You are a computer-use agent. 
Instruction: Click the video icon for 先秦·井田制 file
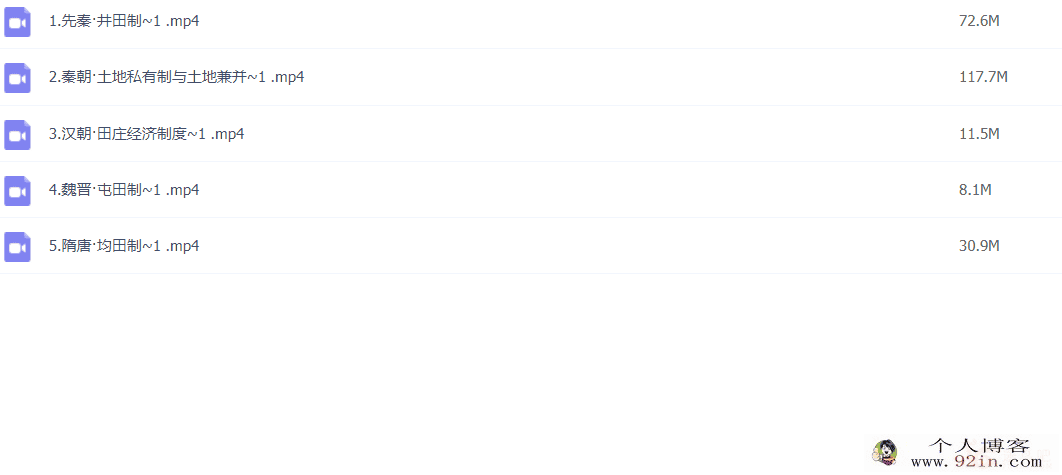click(17, 22)
